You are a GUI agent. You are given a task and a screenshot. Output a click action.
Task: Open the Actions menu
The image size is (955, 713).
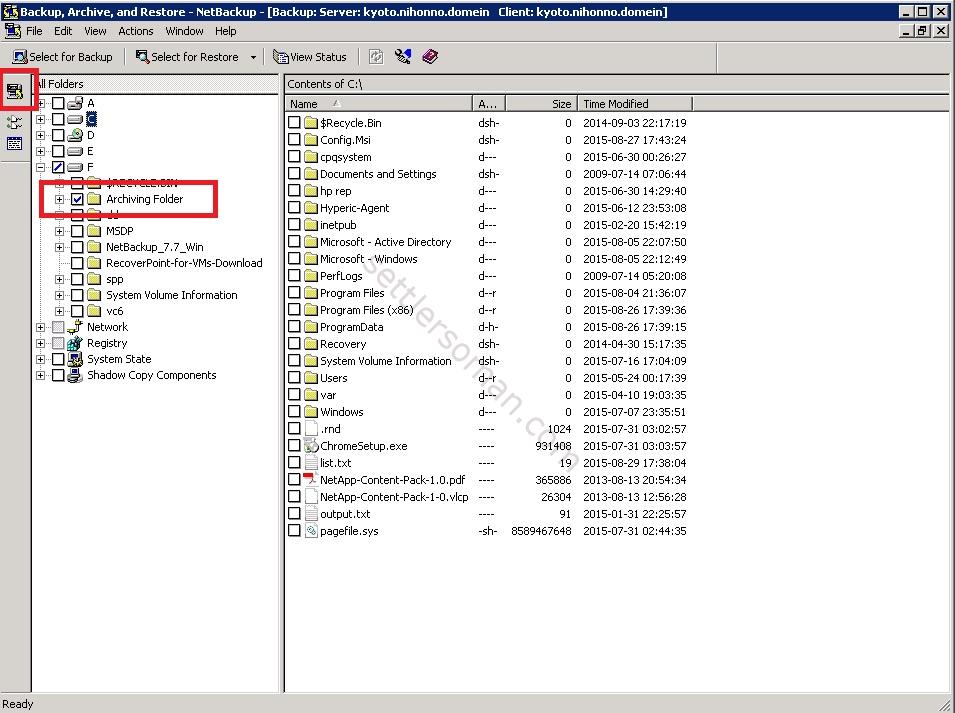135,31
